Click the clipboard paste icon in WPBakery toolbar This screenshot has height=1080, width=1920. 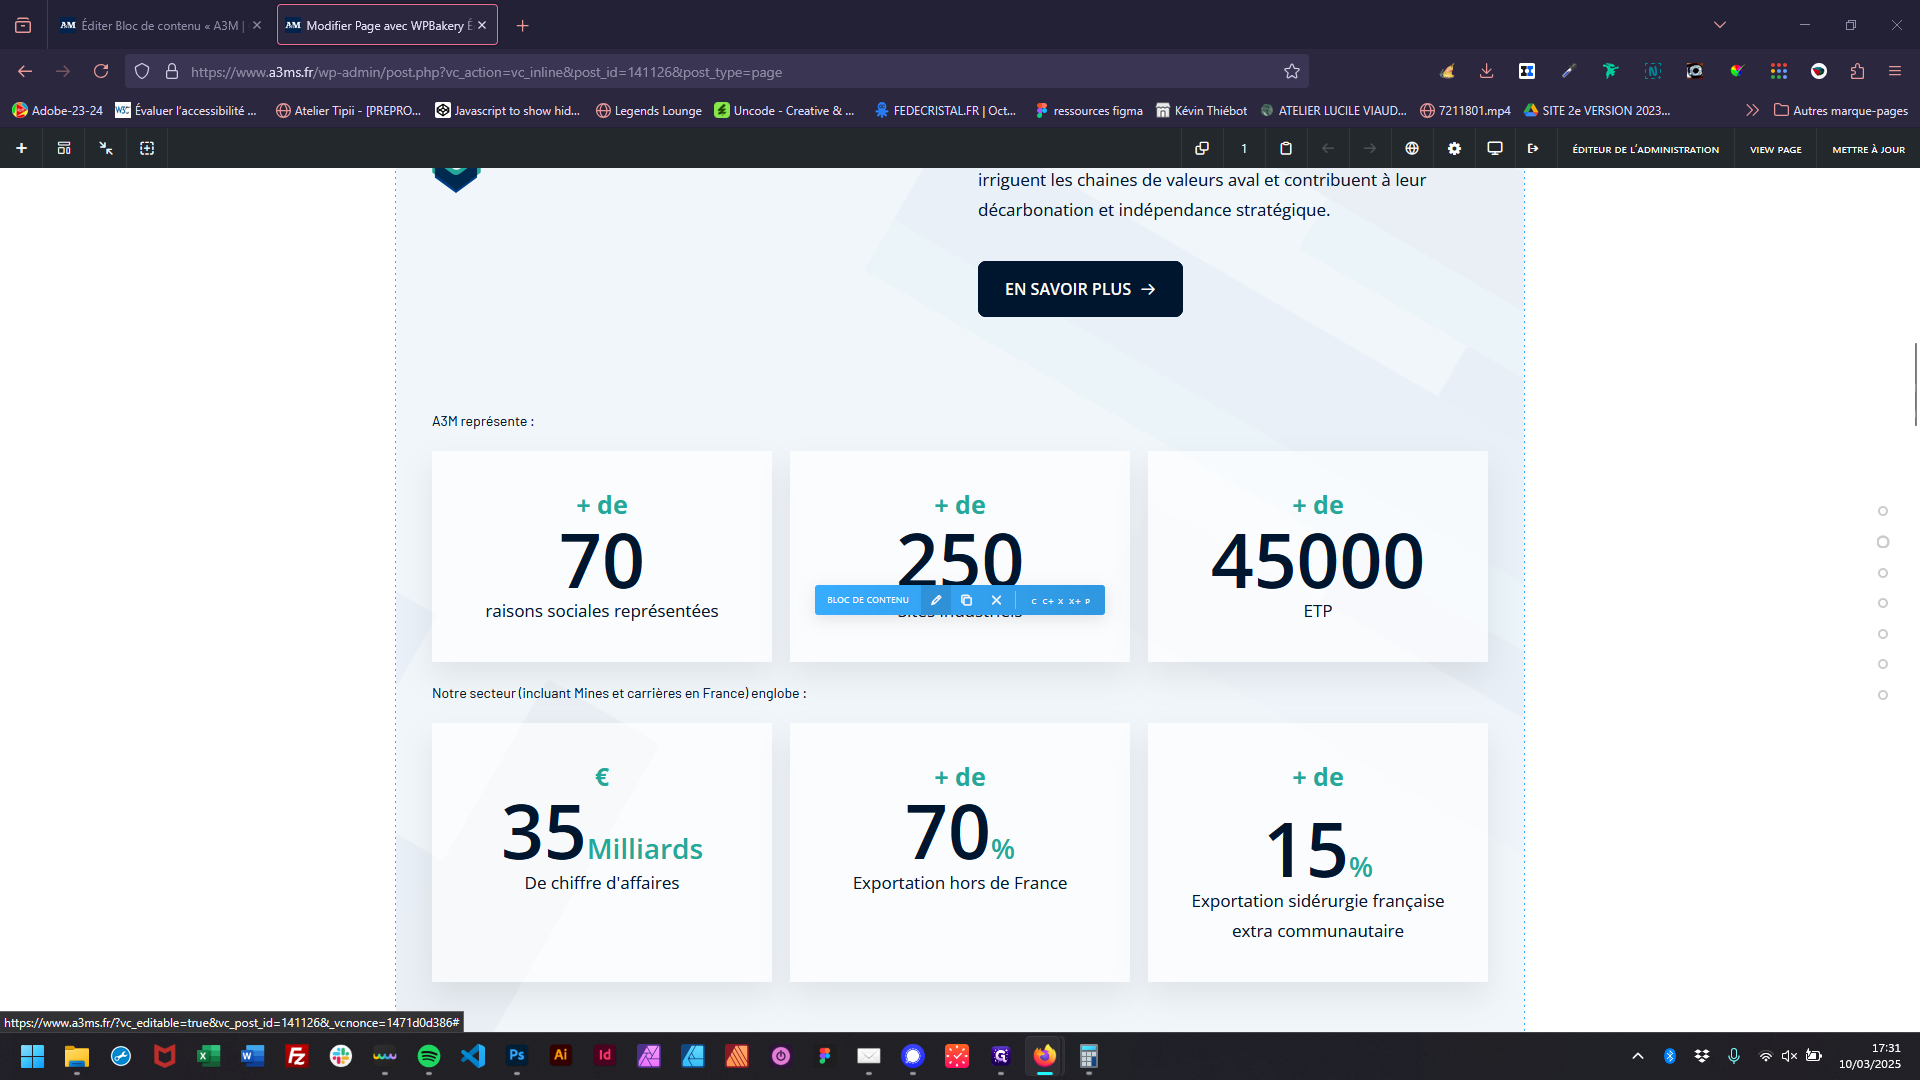click(x=1286, y=148)
